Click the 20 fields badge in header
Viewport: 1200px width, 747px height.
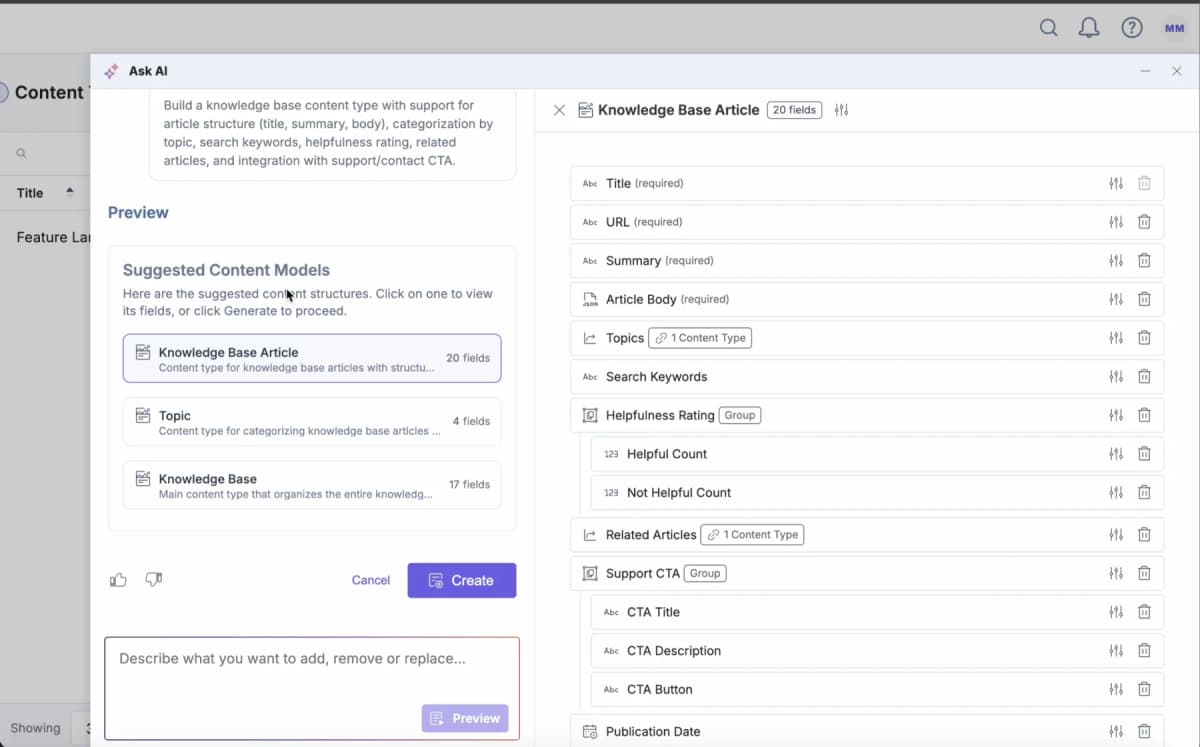[x=795, y=110]
